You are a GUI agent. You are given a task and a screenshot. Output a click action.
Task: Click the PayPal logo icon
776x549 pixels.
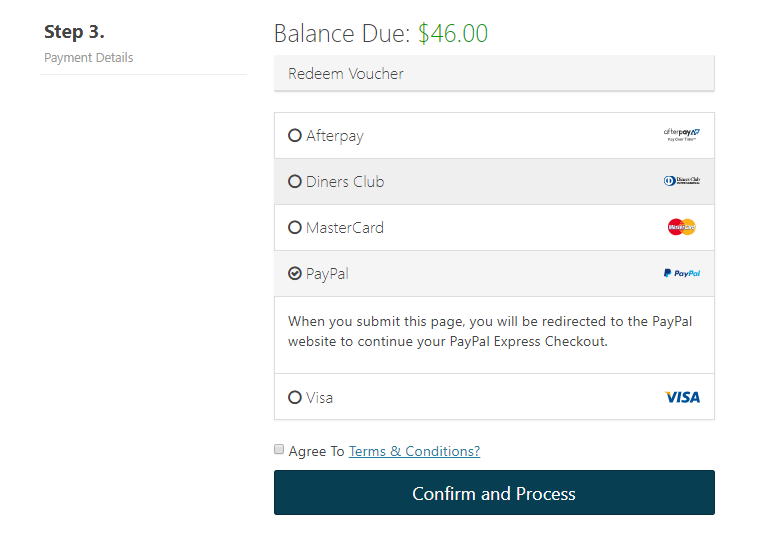681,273
